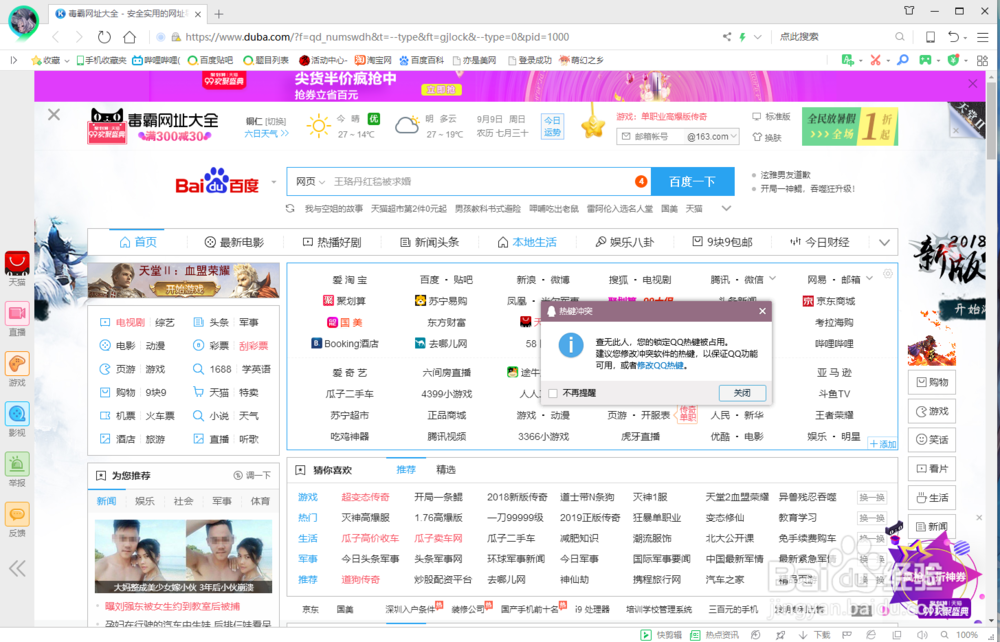
Task: Expand more navigation tabs chevron
Action: (x=884, y=242)
